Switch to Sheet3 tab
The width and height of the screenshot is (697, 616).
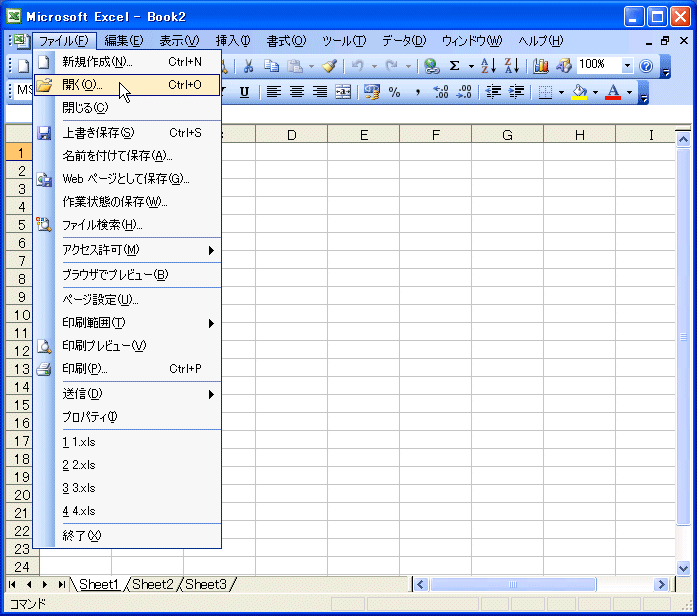point(205,584)
